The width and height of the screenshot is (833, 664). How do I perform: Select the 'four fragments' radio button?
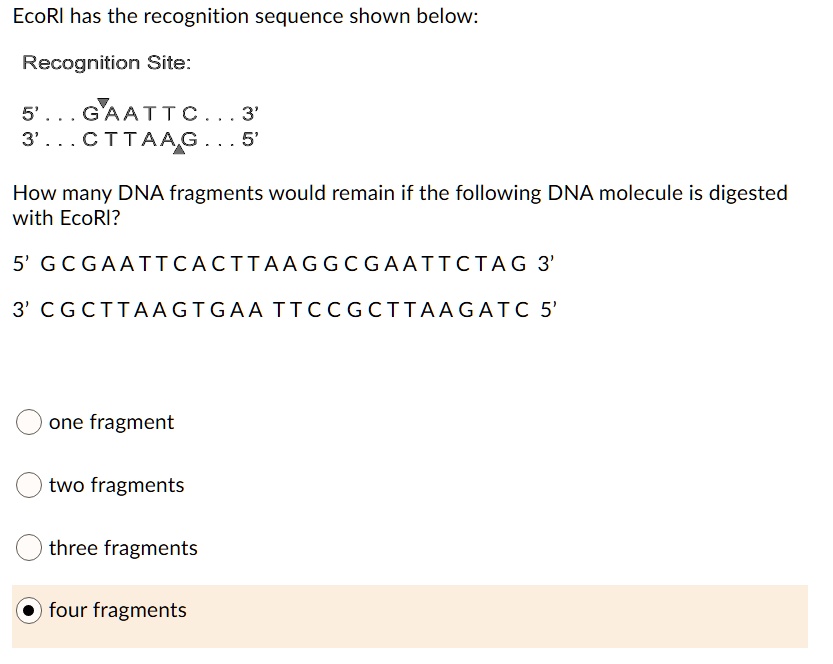[x=29, y=610]
